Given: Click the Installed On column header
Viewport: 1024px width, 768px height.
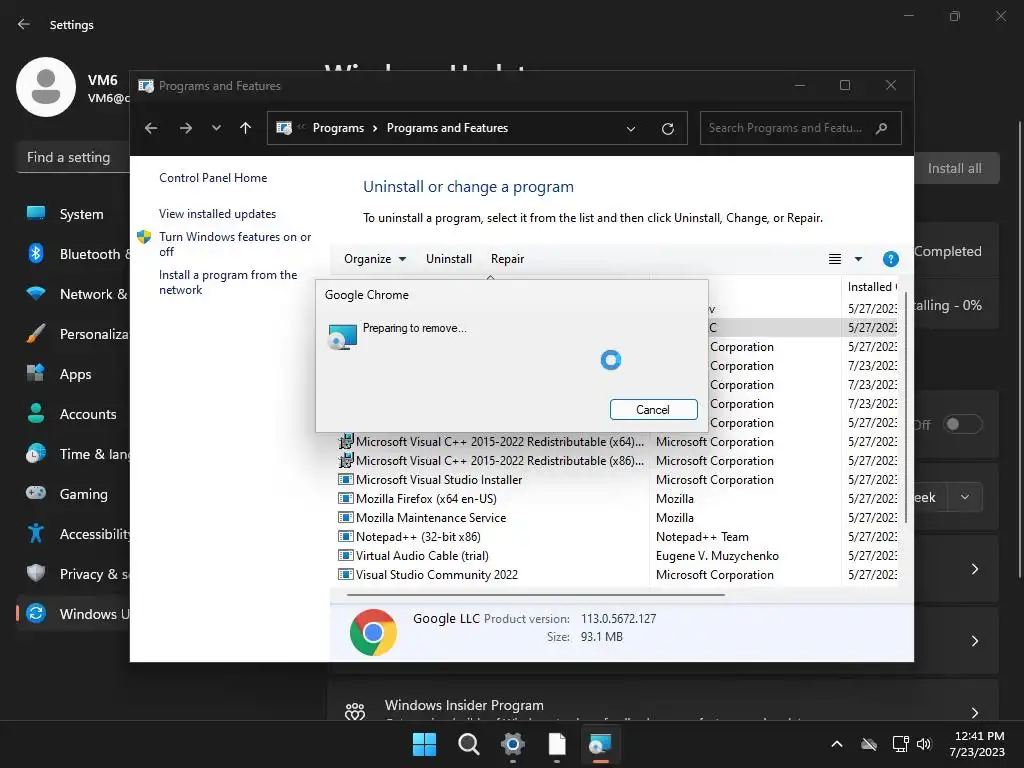Looking at the screenshot, I should pos(871,287).
